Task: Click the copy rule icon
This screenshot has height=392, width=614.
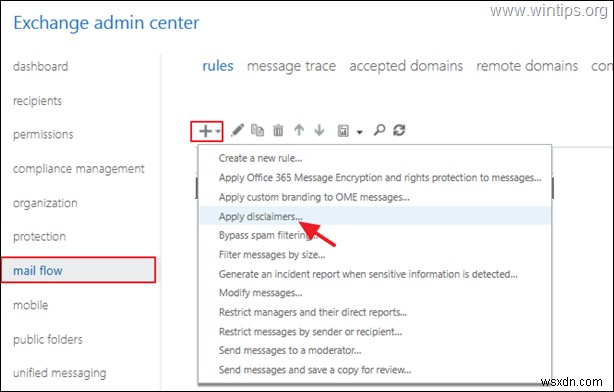Action: click(x=257, y=130)
